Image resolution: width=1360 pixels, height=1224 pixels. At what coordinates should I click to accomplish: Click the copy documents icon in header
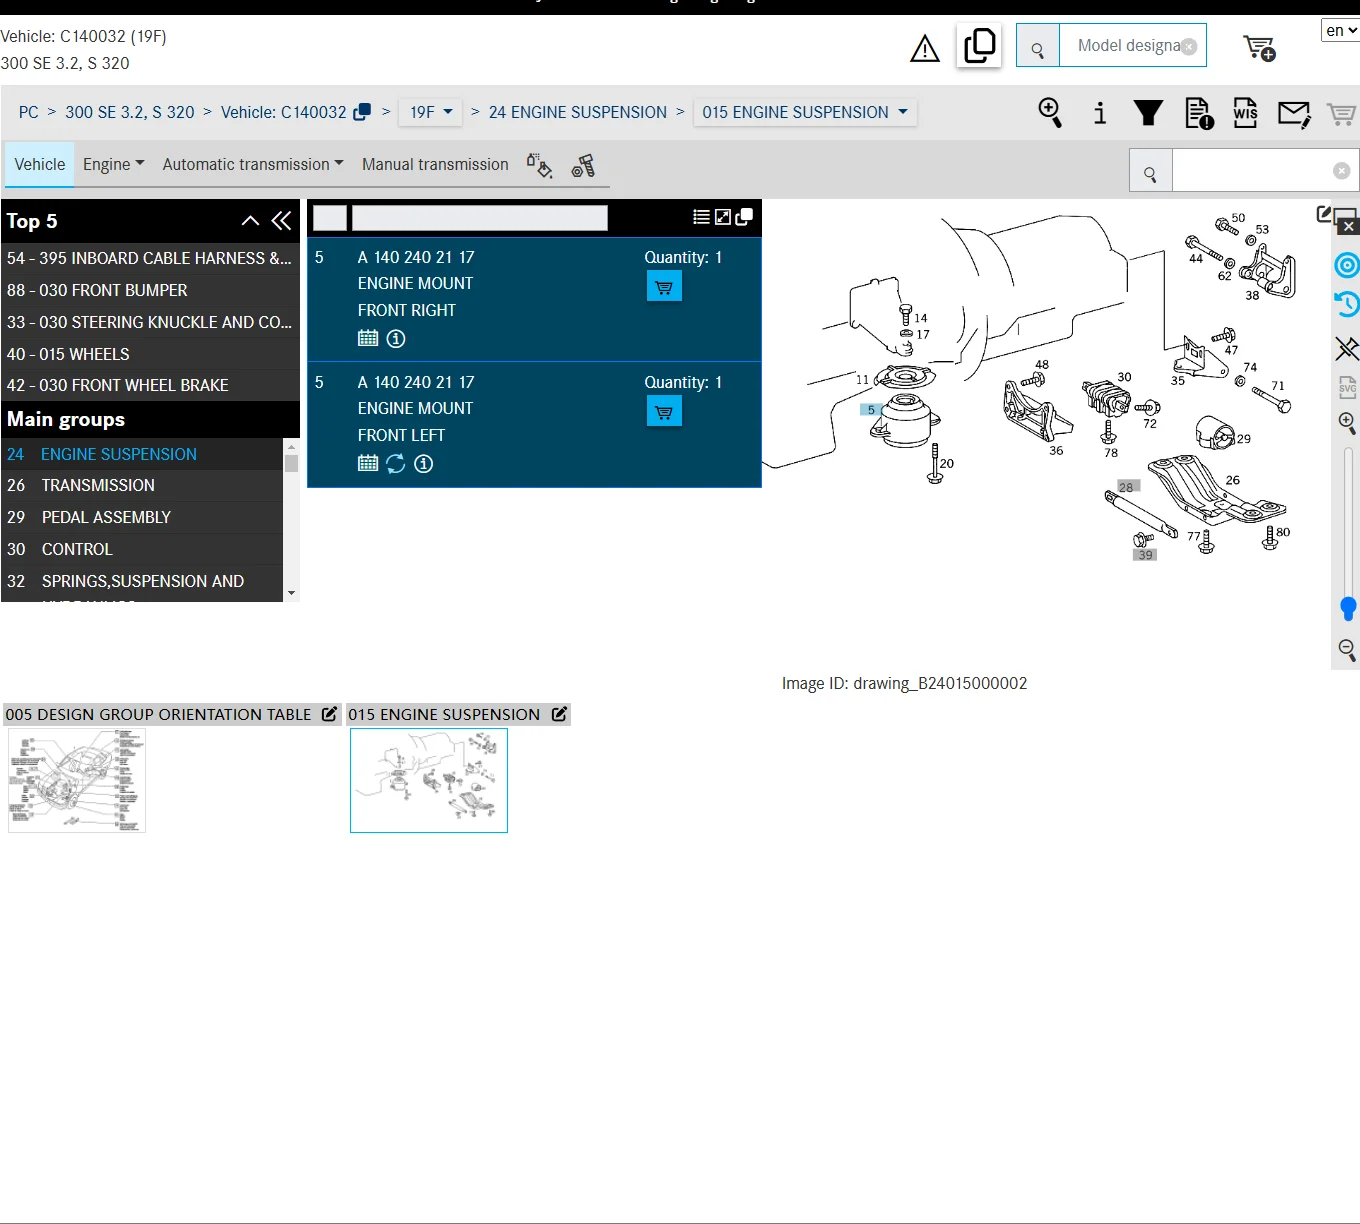[979, 46]
